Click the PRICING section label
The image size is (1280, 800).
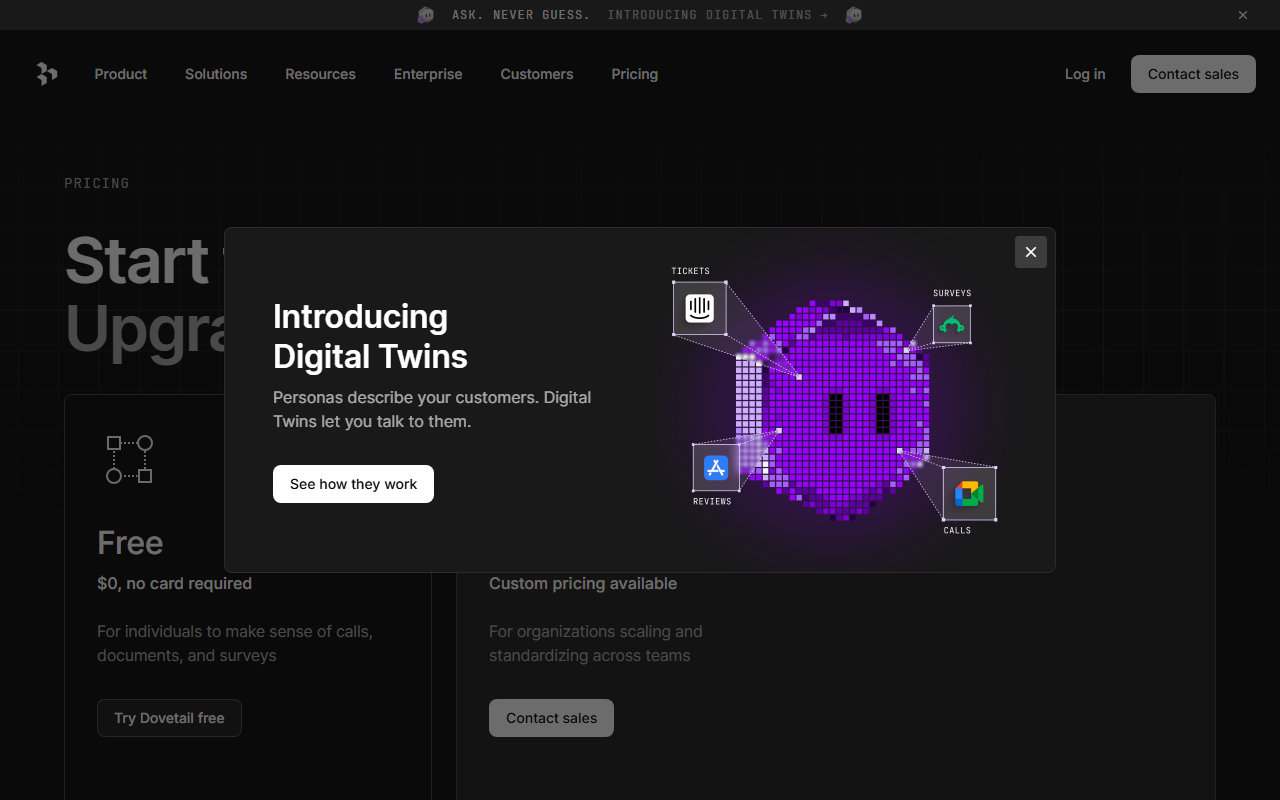click(97, 183)
